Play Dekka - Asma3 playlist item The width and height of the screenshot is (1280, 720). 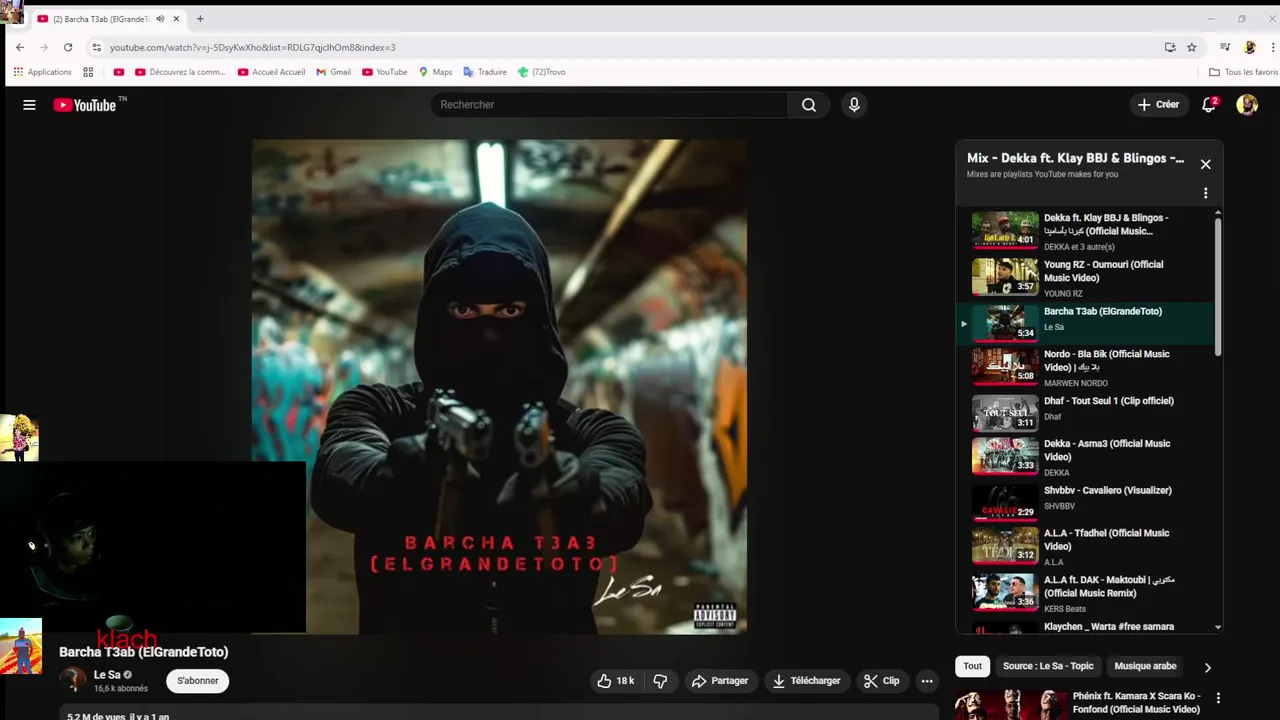point(1085,457)
